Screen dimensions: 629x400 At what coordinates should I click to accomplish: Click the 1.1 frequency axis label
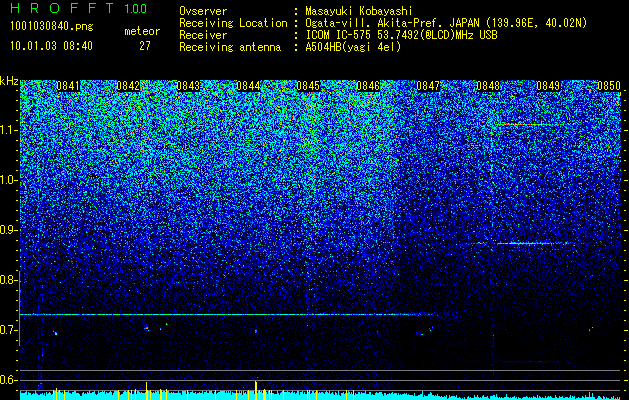tap(8, 130)
